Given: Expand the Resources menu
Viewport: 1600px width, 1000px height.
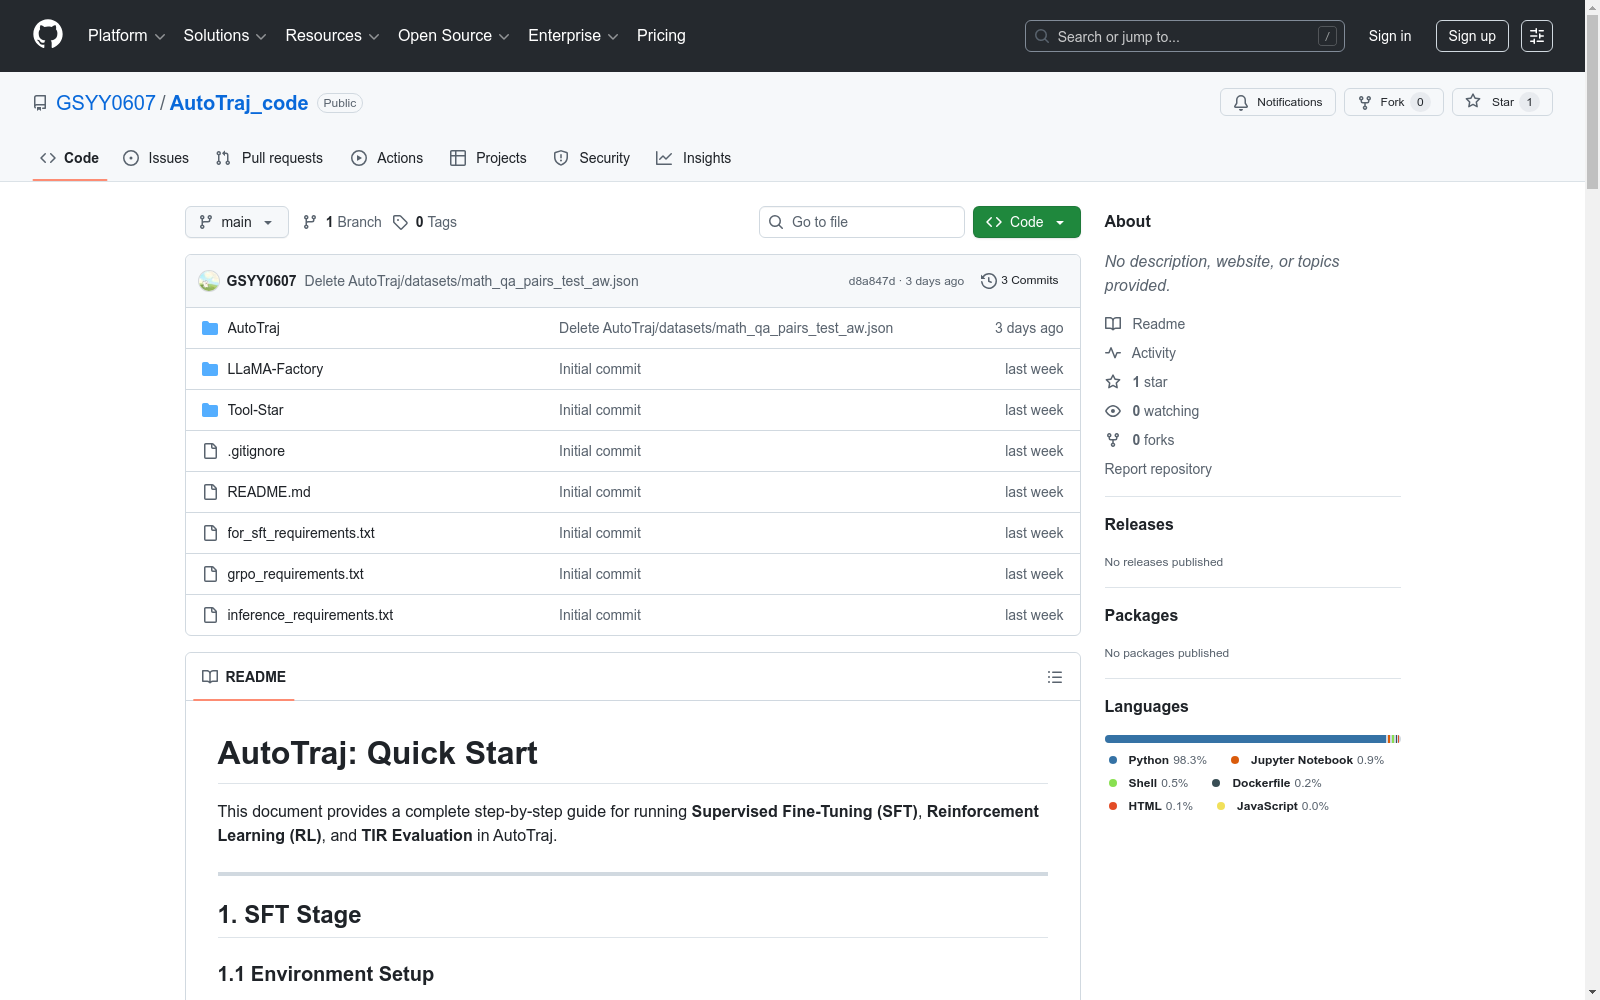Looking at the screenshot, I should click(x=333, y=36).
